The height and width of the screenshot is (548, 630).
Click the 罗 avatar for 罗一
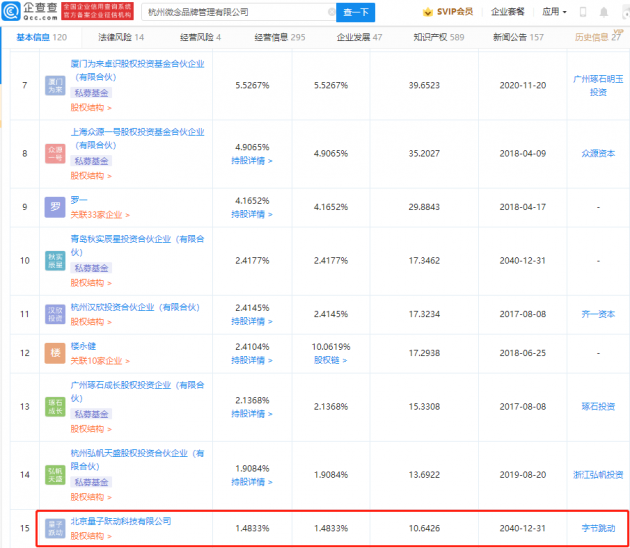(55, 207)
